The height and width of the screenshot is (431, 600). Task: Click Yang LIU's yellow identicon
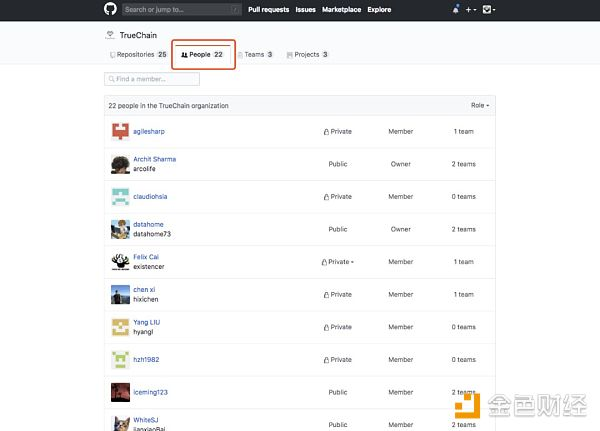pyautogui.click(x=120, y=327)
